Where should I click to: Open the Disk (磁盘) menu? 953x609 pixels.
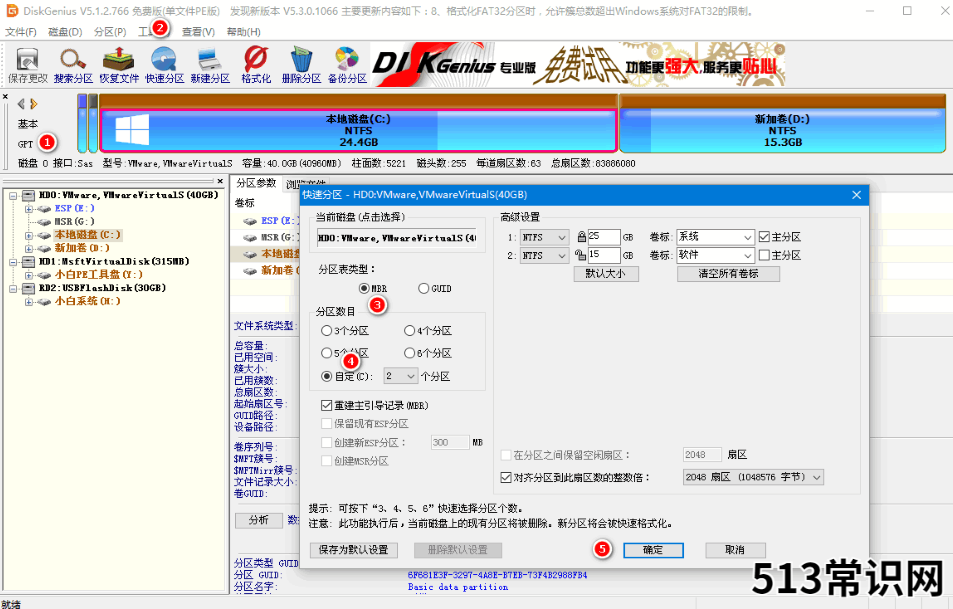[65, 32]
